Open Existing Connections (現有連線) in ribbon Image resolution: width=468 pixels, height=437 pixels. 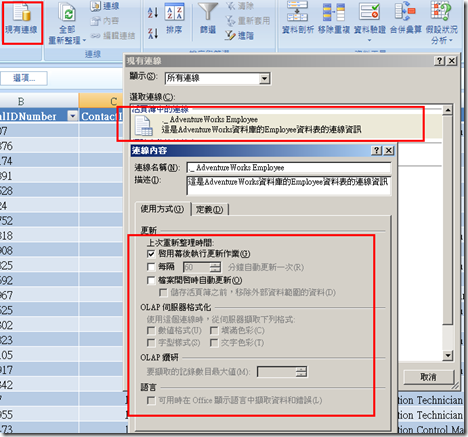22,22
